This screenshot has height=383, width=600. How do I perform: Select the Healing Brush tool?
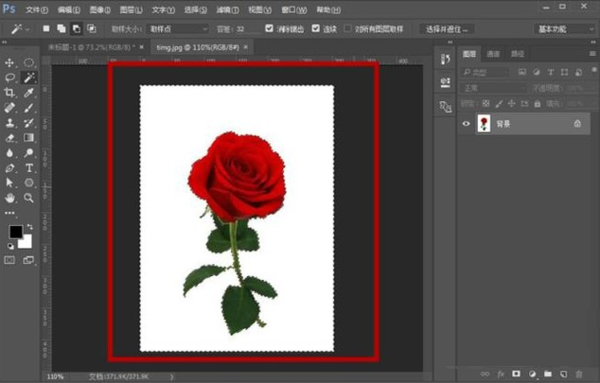(x=10, y=108)
